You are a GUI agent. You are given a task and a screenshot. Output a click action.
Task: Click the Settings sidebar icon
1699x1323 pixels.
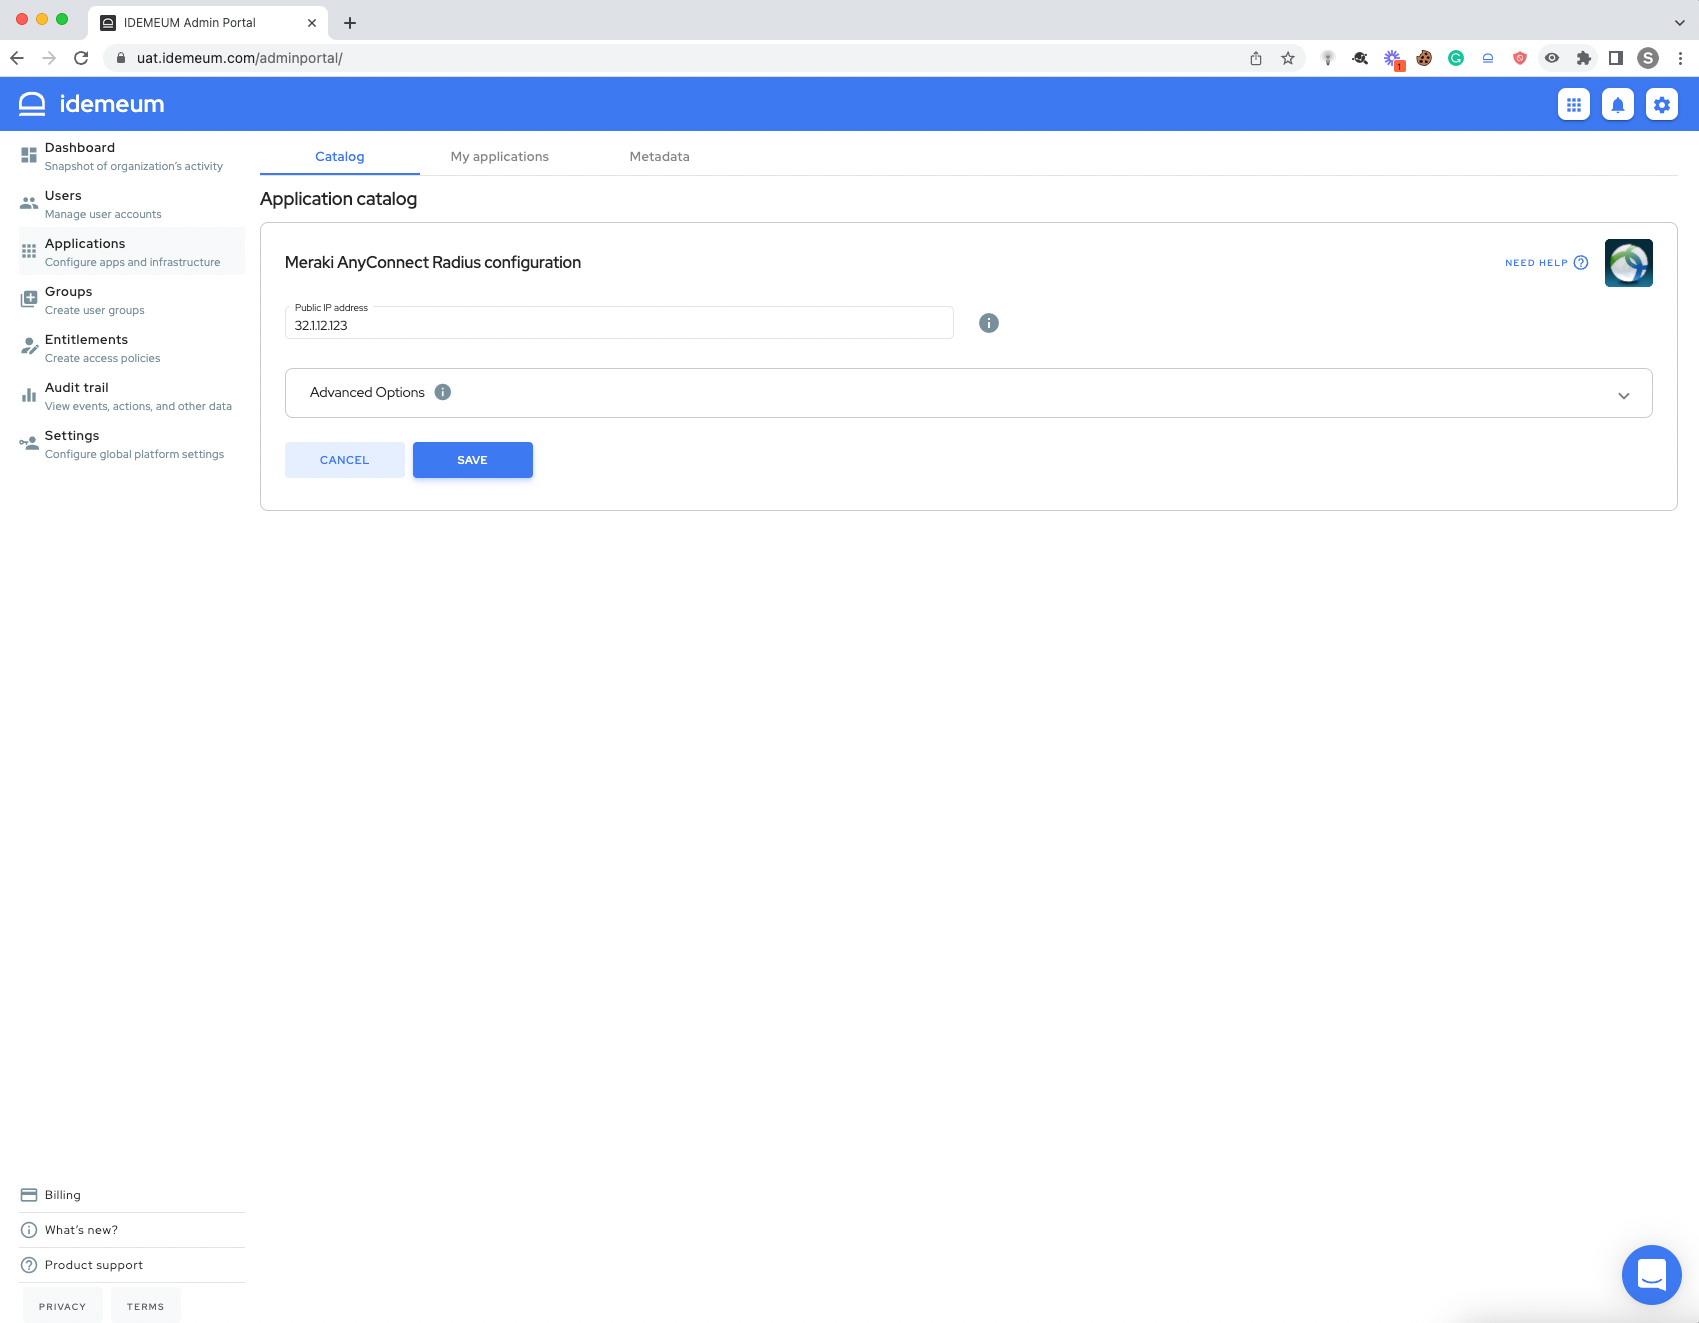29,443
